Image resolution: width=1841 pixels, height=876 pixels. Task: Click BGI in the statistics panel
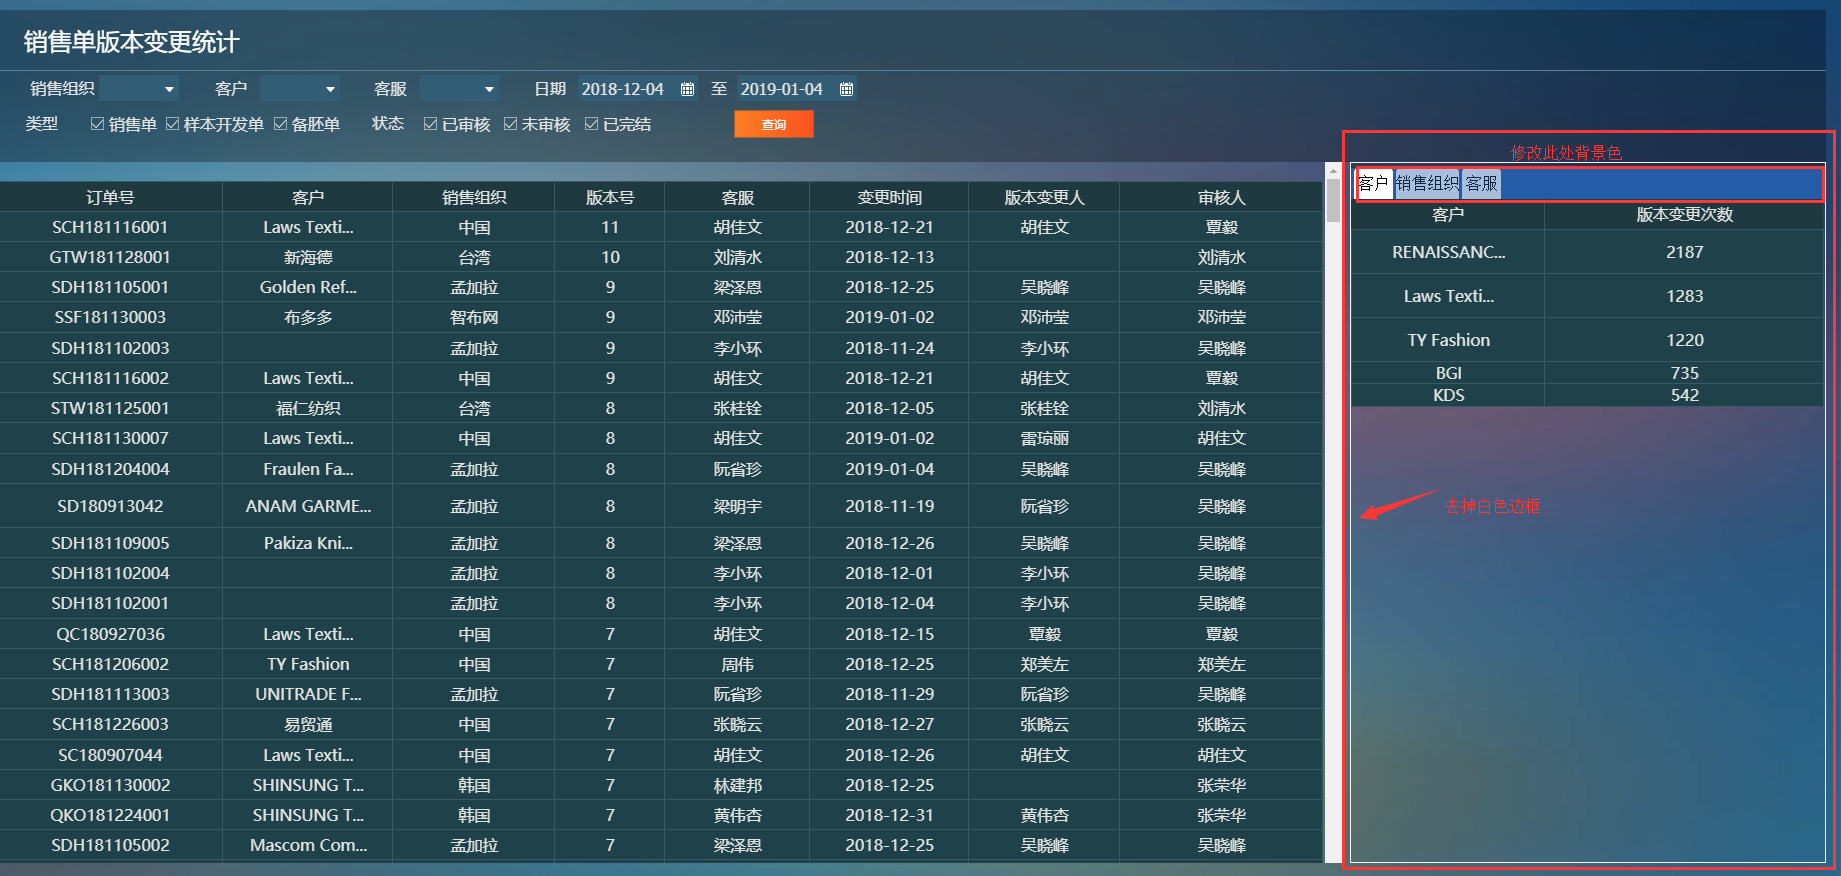pyautogui.click(x=1448, y=373)
